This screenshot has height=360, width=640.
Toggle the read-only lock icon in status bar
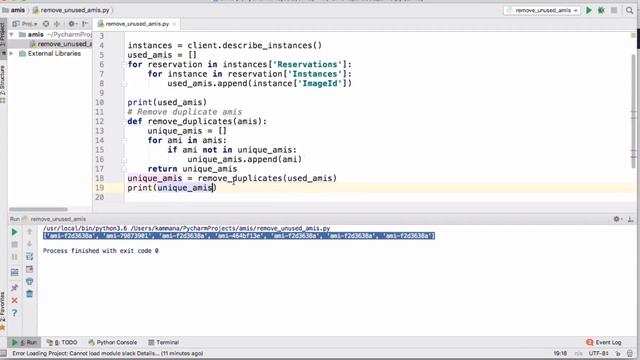(x=618, y=353)
